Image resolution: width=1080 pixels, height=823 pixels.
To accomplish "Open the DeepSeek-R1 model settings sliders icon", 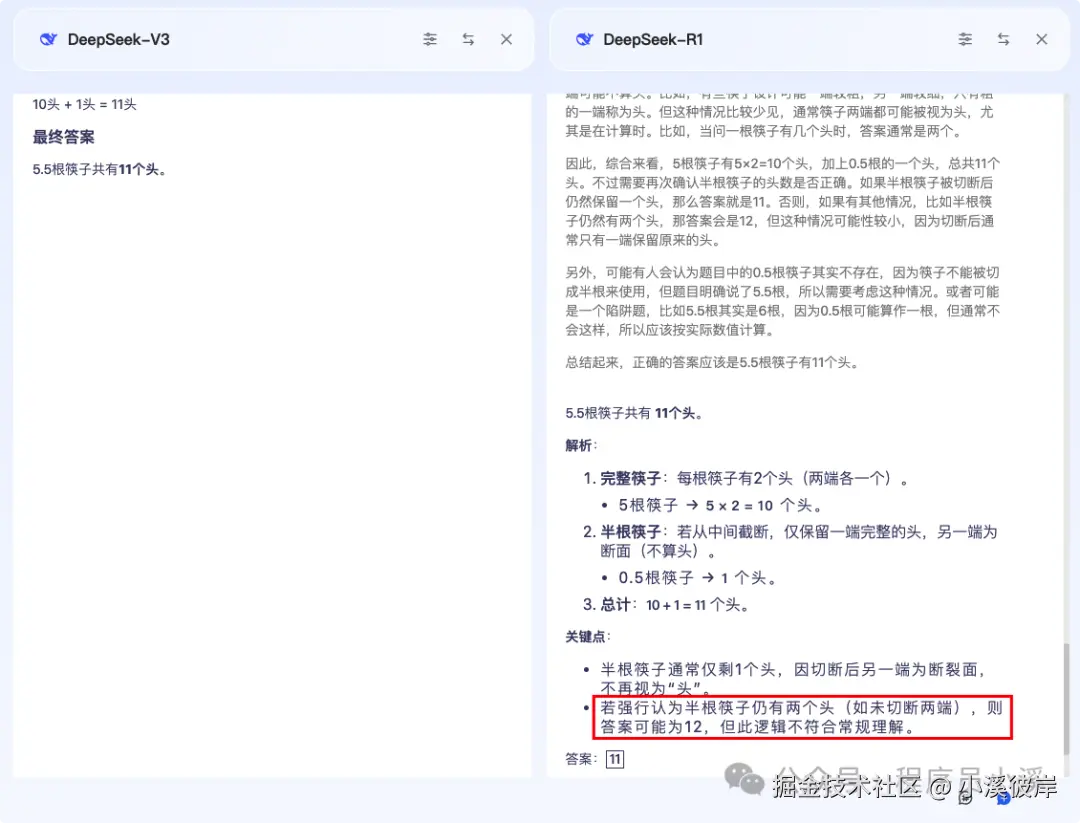I will coord(965,39).
